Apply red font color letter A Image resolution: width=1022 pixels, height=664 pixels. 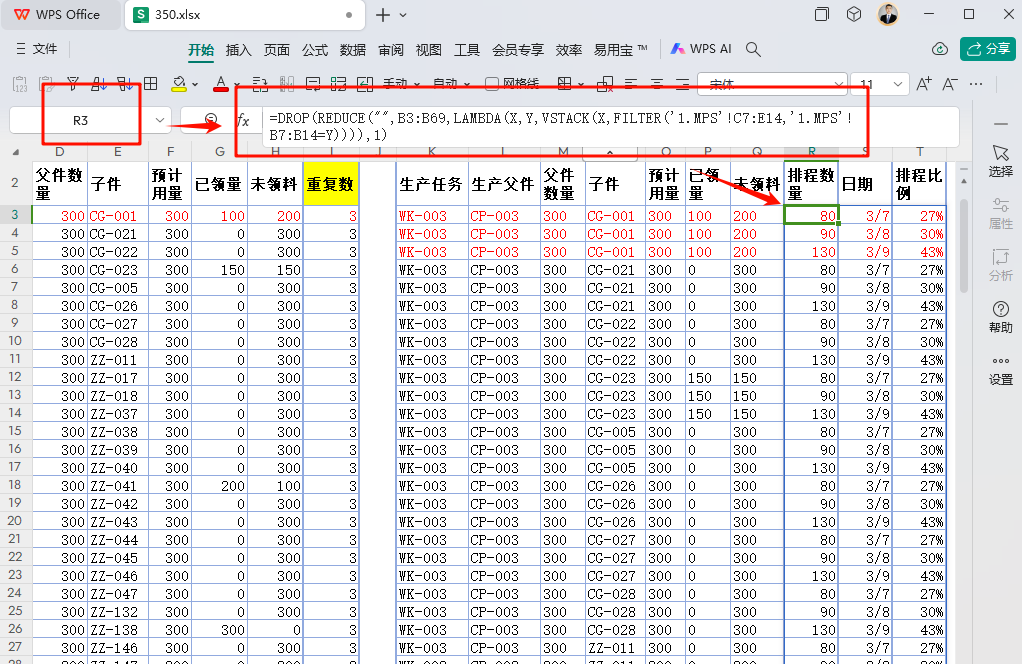(221, 84)
